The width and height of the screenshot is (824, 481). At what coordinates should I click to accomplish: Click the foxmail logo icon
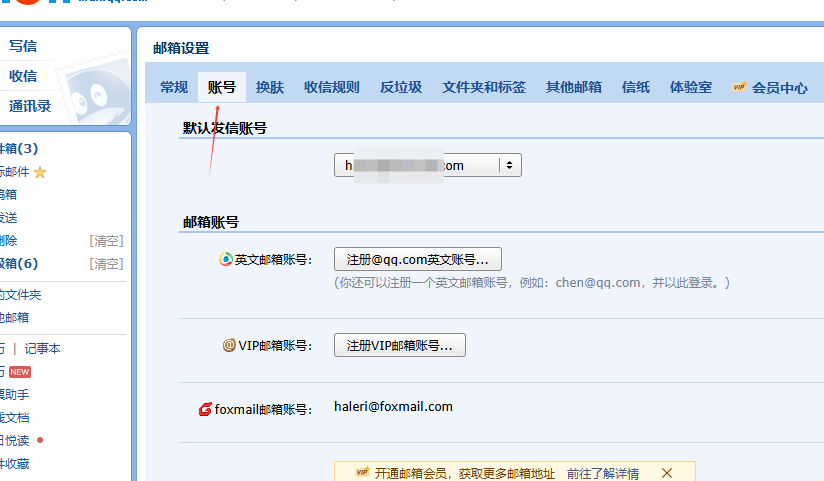tap(205, 409)
